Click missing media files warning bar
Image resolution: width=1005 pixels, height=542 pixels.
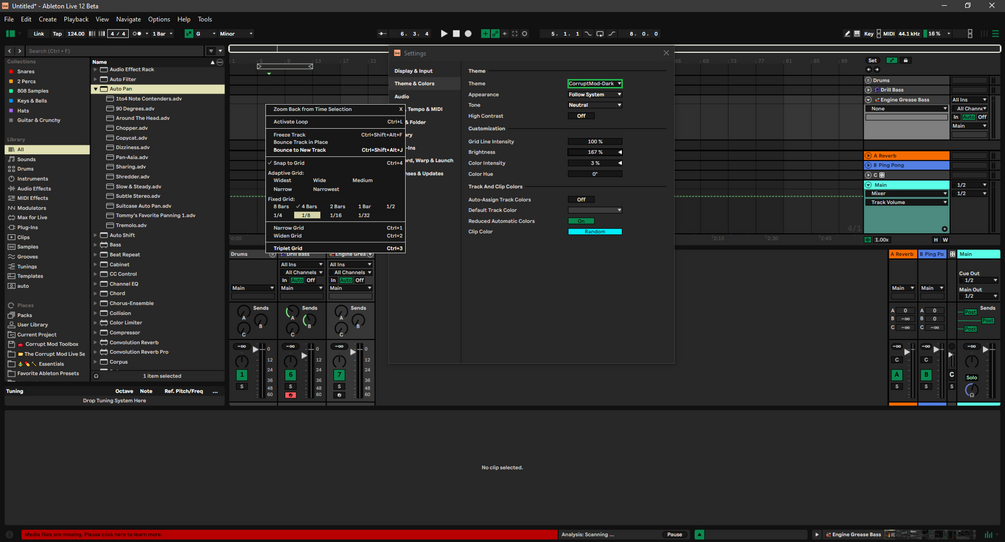coord(289,534)
